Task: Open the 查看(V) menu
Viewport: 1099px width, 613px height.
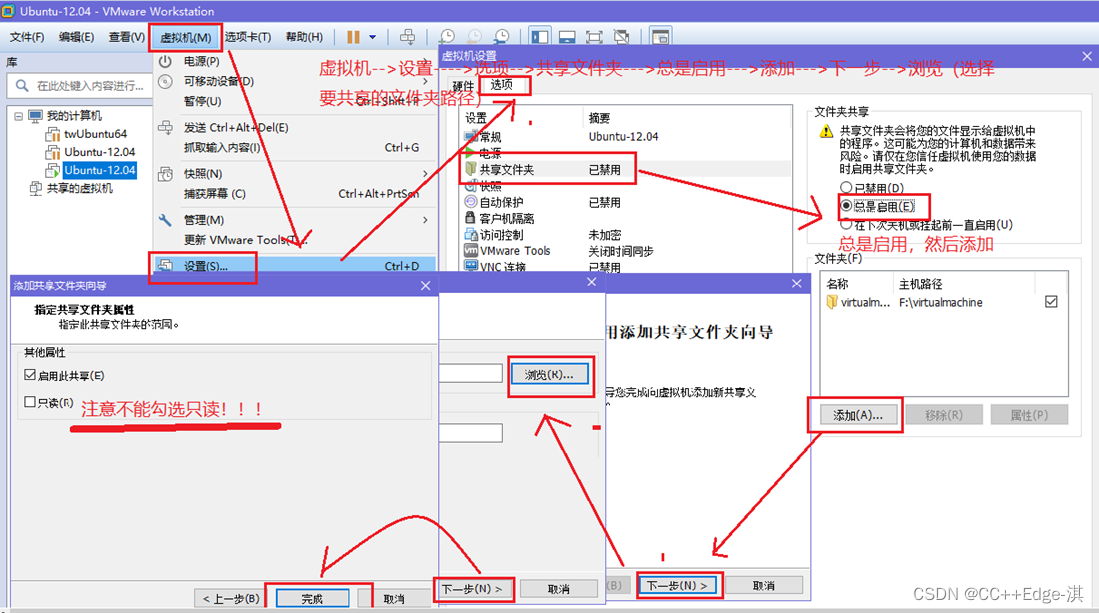Action: (x=126, y=37)
